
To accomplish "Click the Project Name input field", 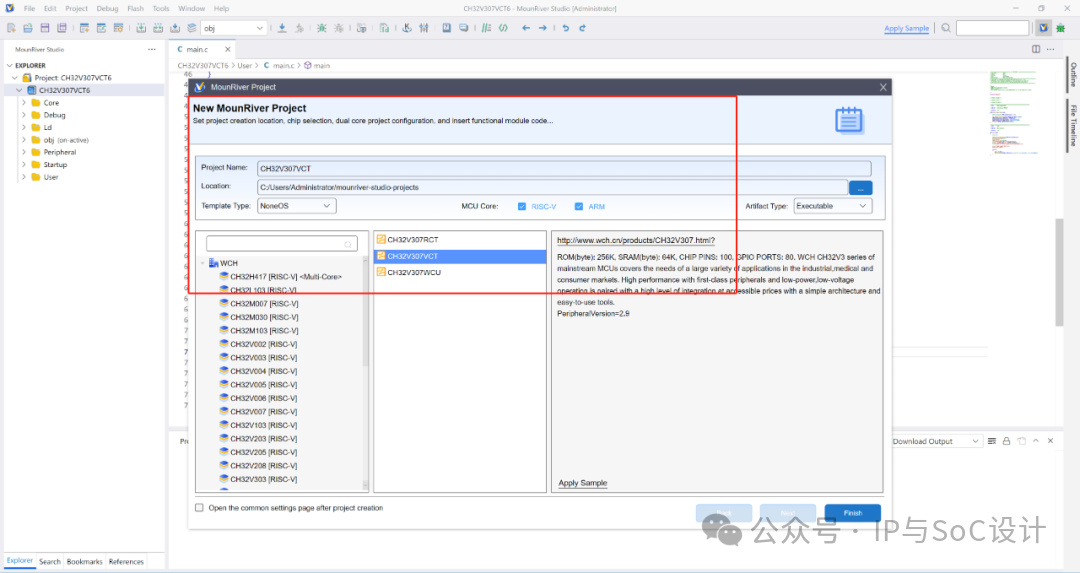I will 564,168.
